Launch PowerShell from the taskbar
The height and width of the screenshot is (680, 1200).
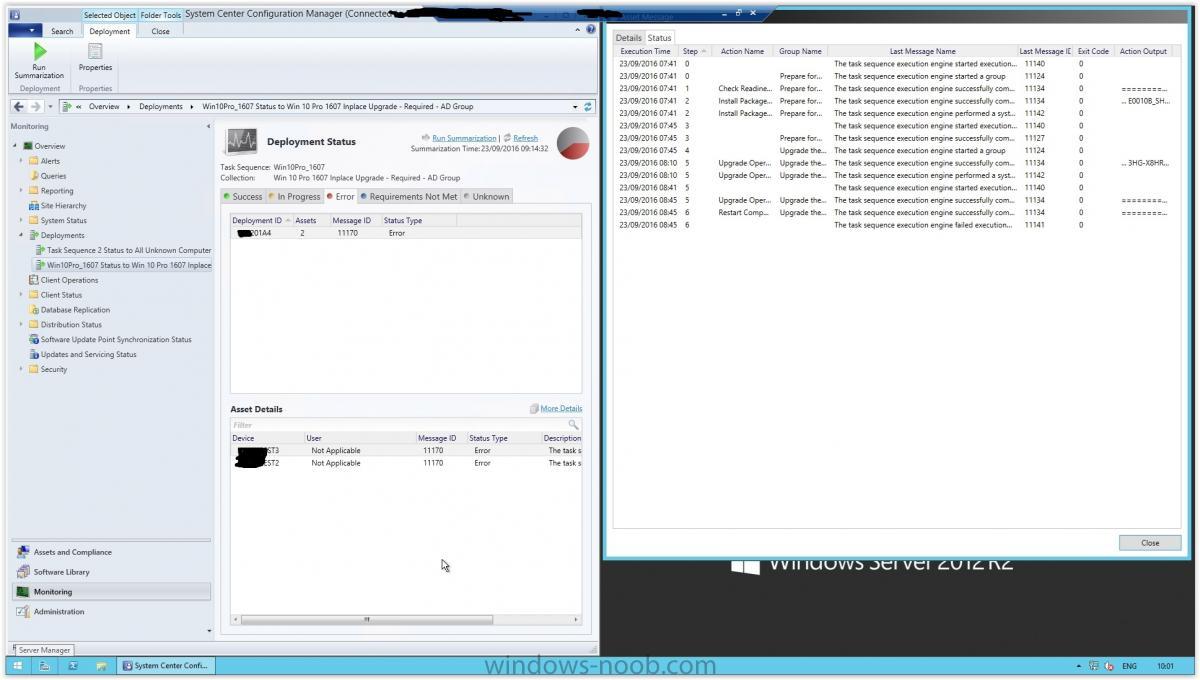73,665
